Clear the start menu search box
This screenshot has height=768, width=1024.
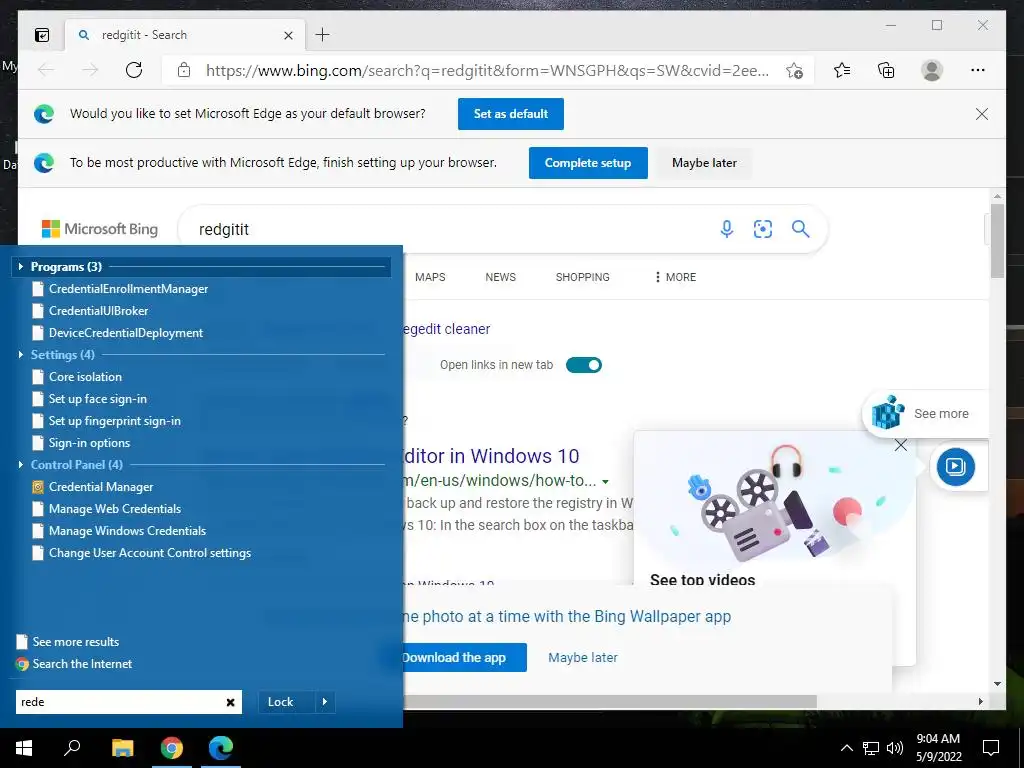[x=231, y=702]
